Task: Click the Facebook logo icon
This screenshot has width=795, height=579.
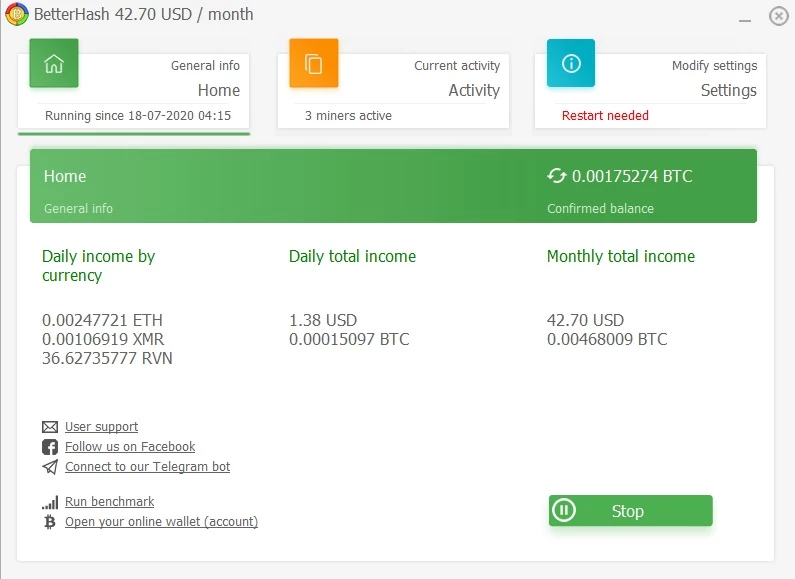Action: 50,447
